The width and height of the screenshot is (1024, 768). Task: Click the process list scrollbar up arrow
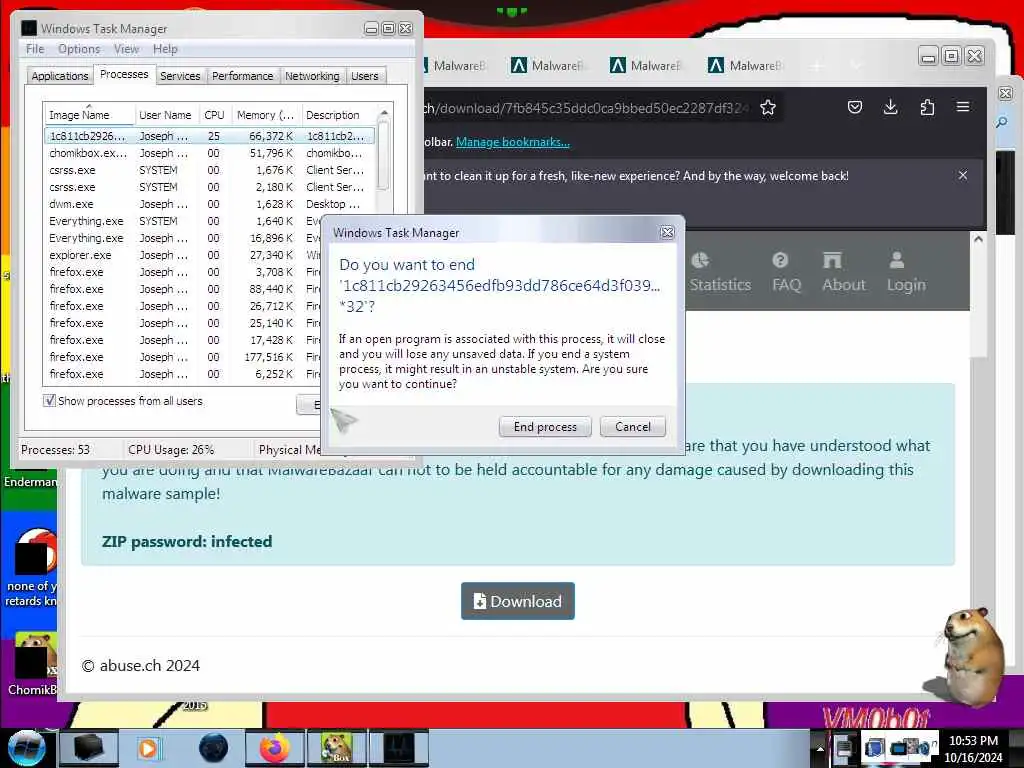384,113
